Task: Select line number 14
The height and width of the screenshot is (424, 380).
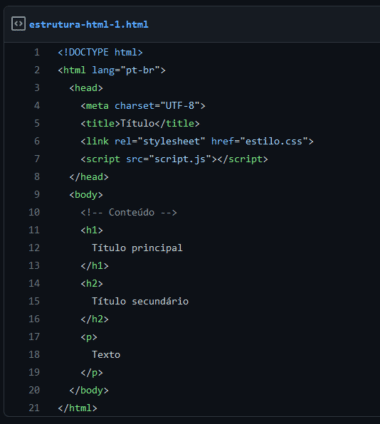Action: 34,283
